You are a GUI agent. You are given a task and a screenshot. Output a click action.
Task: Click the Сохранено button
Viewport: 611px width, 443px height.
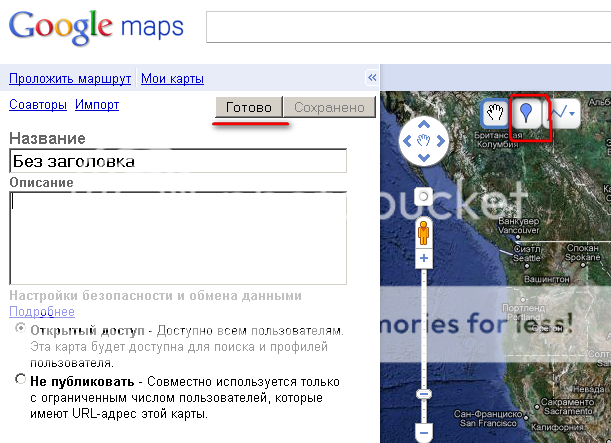[329, 107]
